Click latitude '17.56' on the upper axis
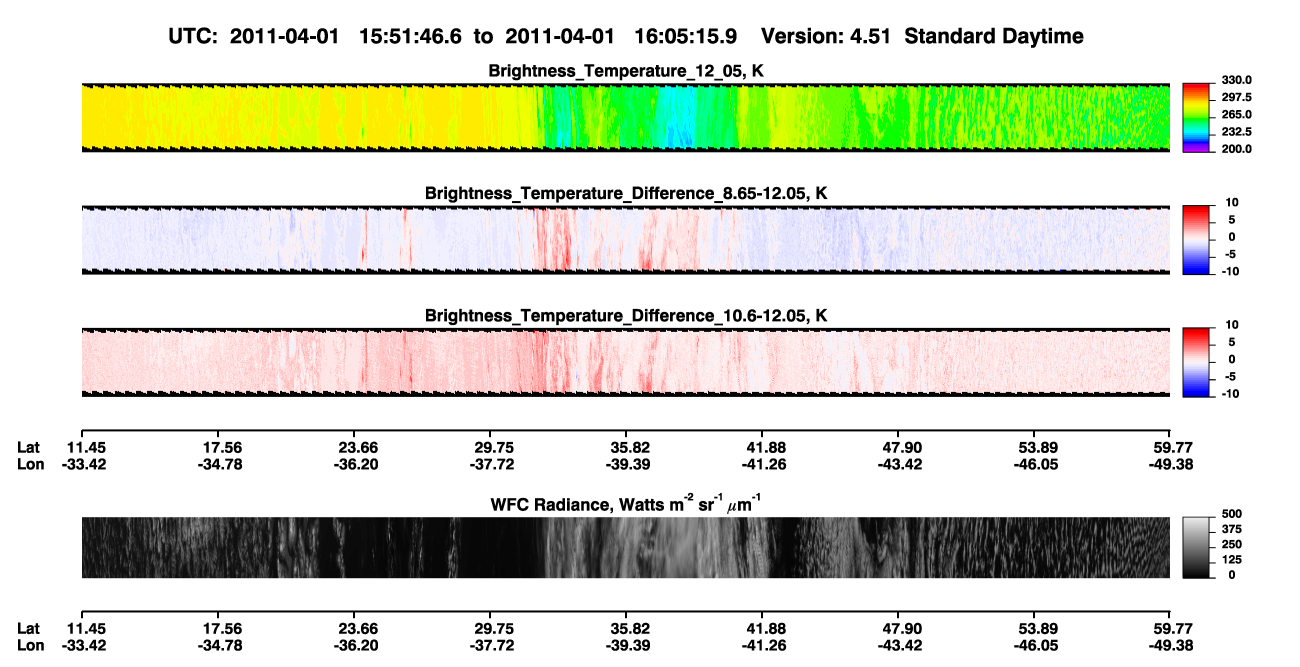 pyautogui.click(x=224, y=447)
